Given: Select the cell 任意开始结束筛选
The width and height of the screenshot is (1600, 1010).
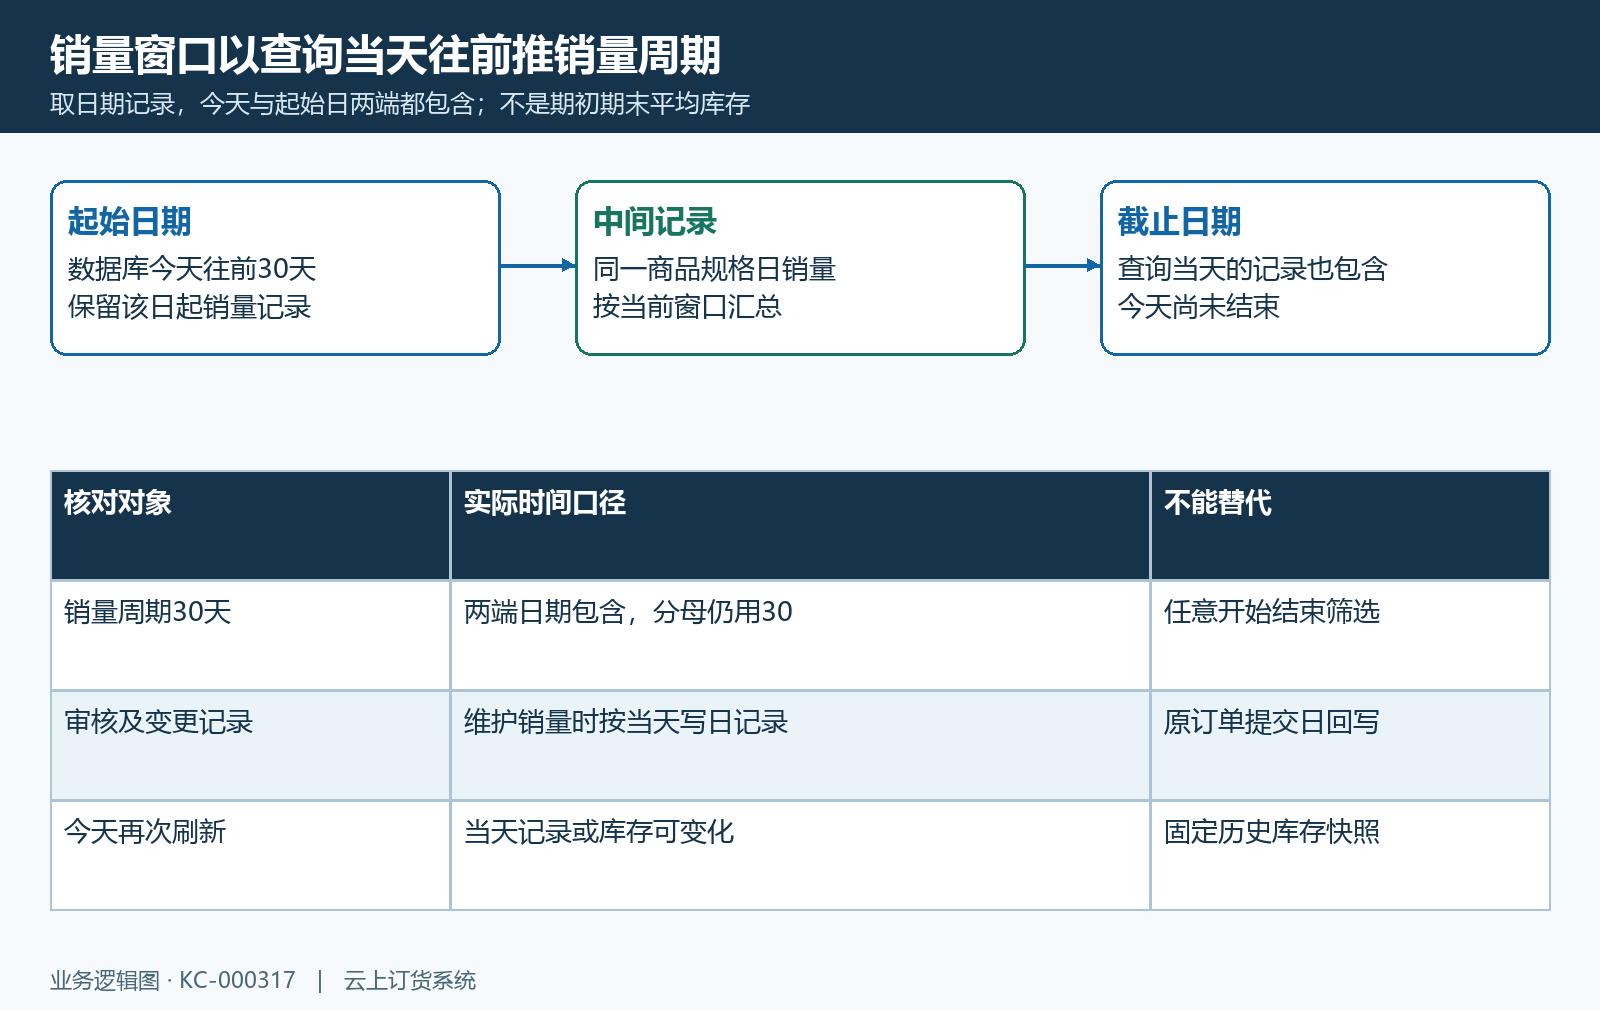Looking at the screenshot, I should (1350, 635).
